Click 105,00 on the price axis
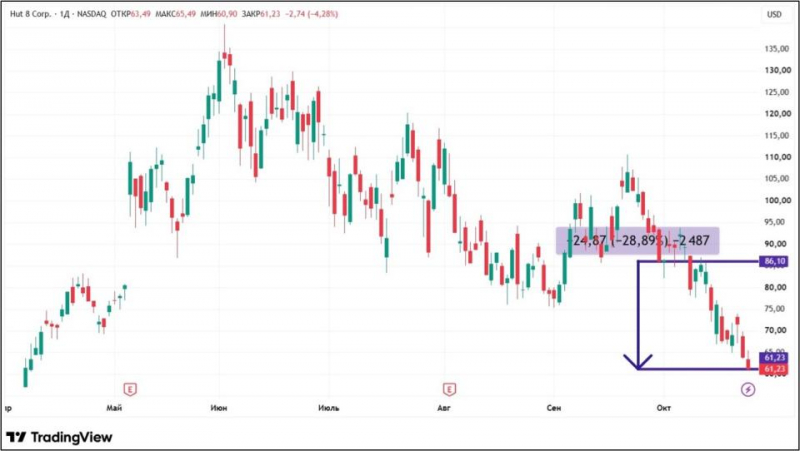The height and width of the screenshot is (451, 800). coord(778,179)
